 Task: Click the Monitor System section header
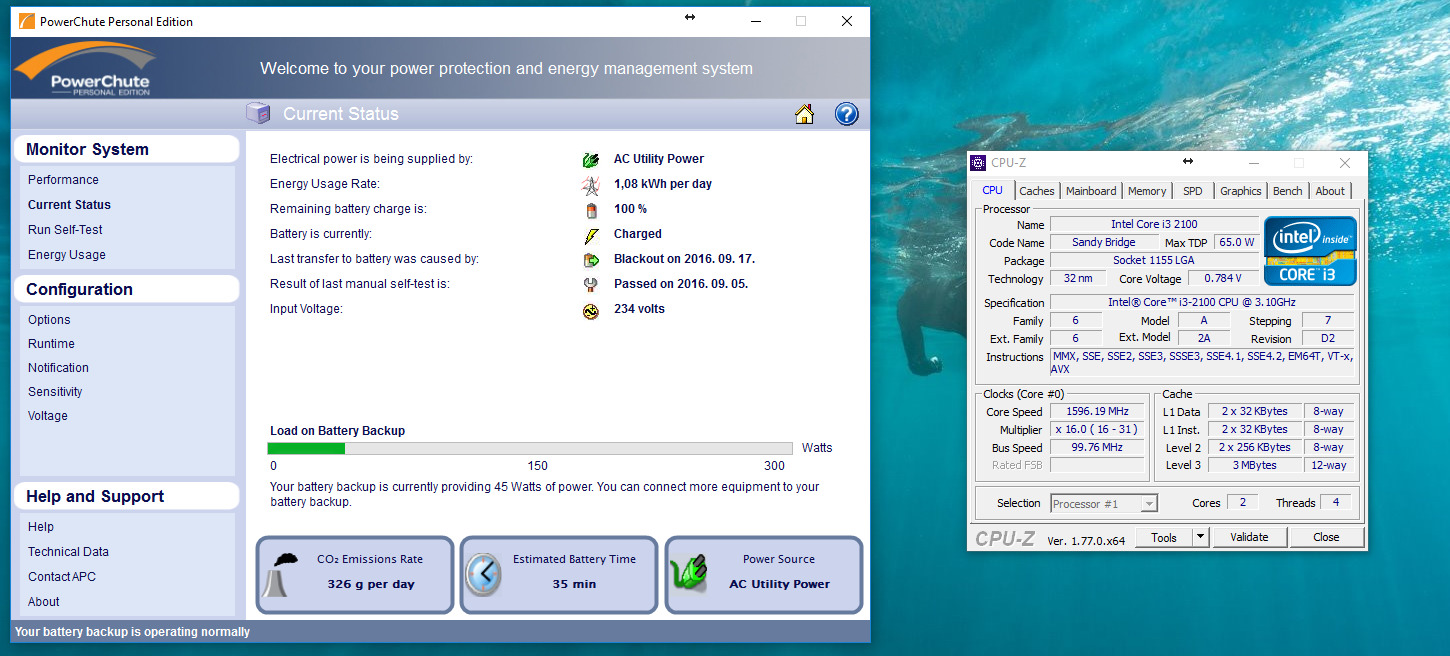(x=127, y=149)
